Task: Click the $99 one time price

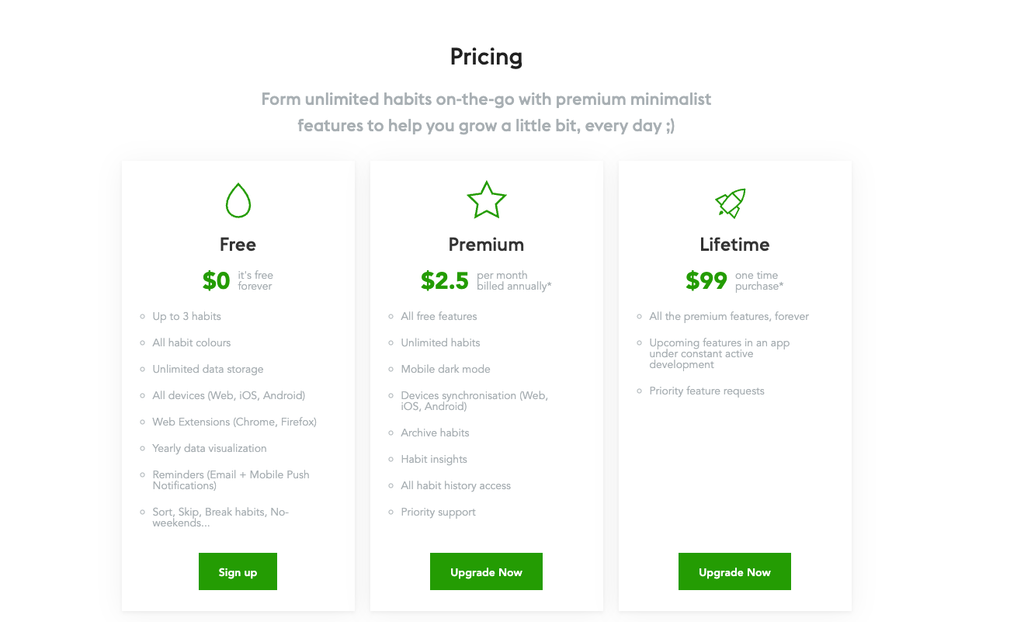Action: pyautogui.click(x=706, y=281)
